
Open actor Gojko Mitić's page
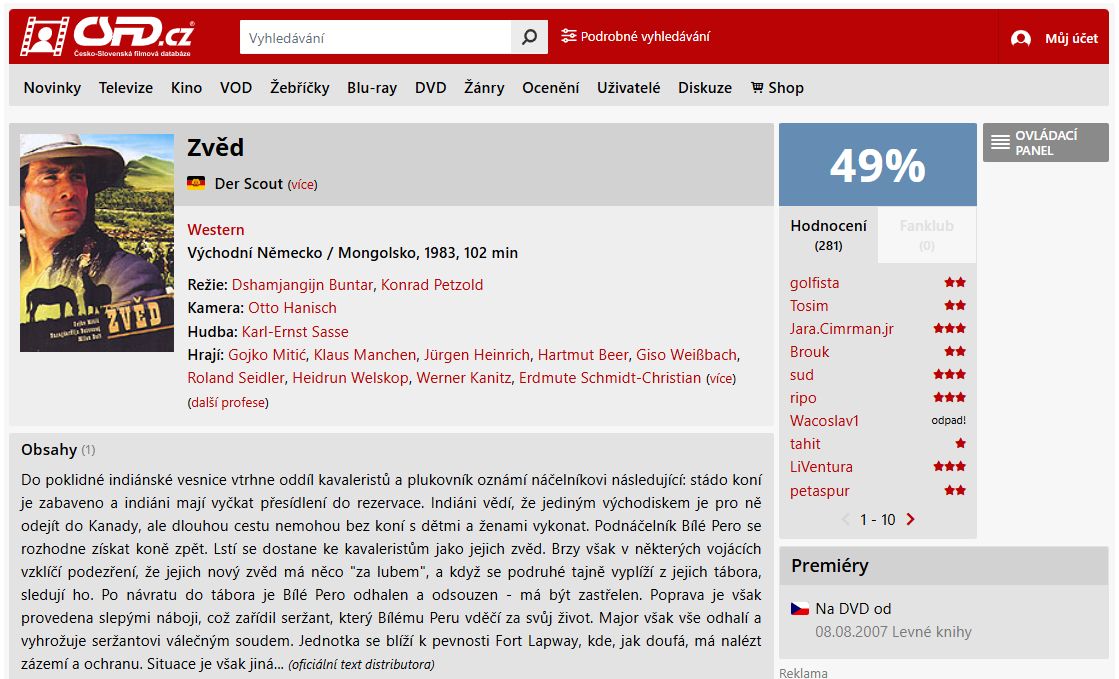(267, 355)
